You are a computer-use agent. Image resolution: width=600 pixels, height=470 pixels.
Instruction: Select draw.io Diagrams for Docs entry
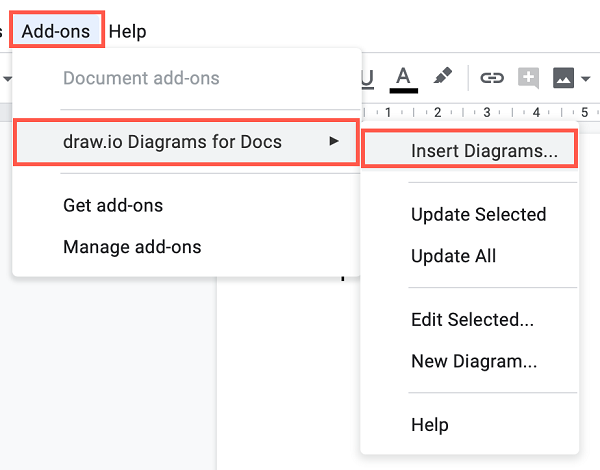tap(186, 142)
